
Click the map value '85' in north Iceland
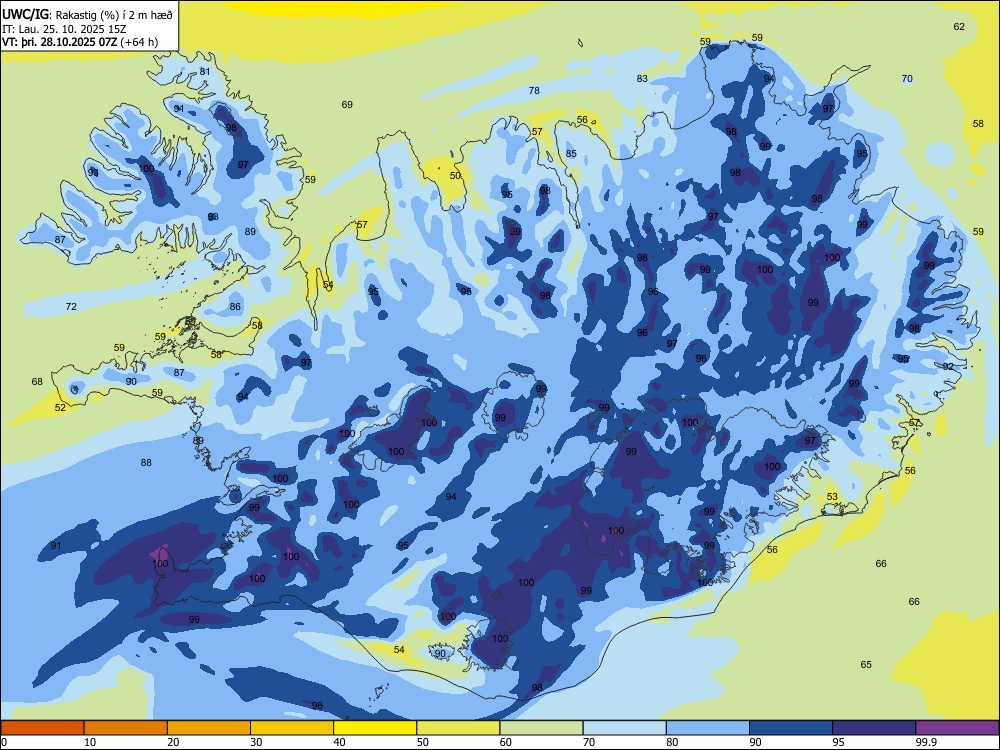[571, 153]
